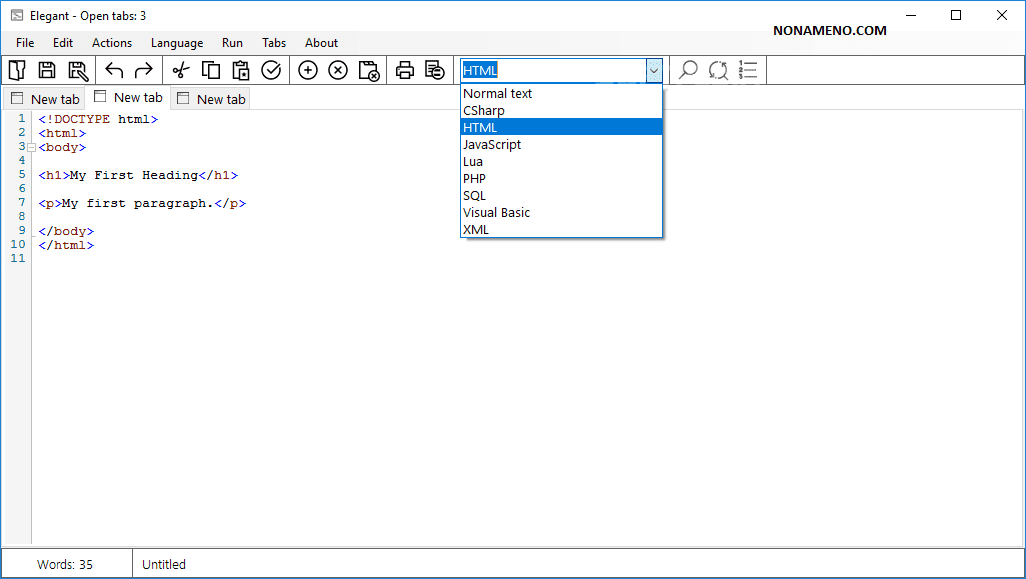Click the Undo arrow icon
This screenshot has height=579, width=1026.
tap(114, 70)
